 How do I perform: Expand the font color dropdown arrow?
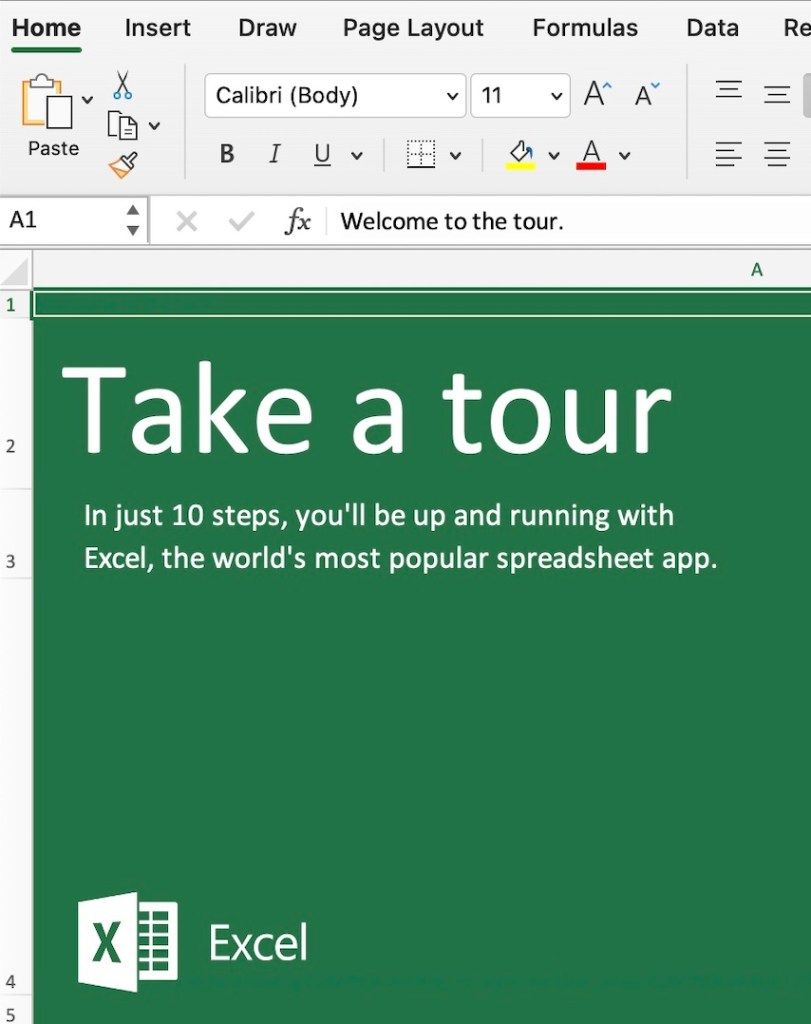click(x=624, y=155)
